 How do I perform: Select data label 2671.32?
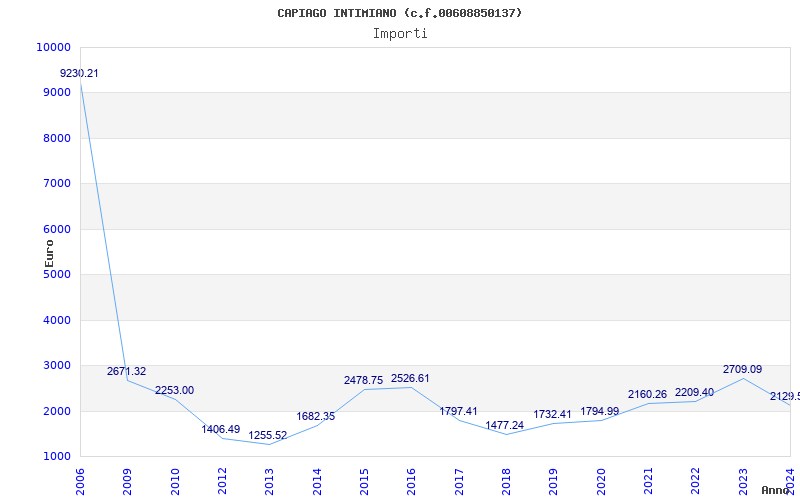click(x=127, y=371)
